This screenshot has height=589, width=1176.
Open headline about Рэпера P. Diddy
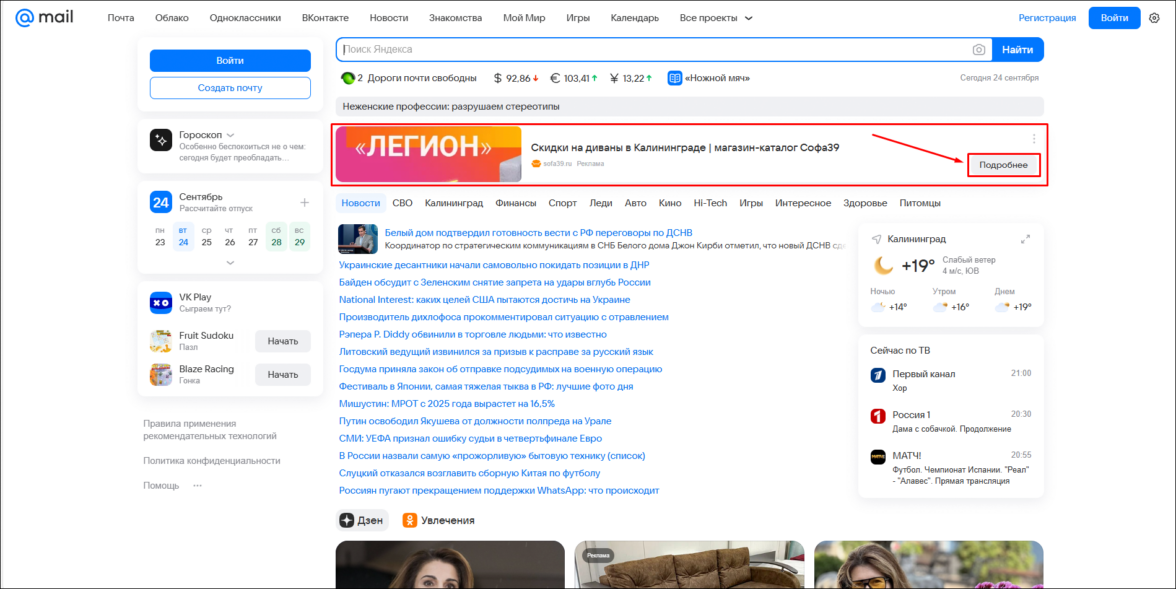tap(473, 335)
